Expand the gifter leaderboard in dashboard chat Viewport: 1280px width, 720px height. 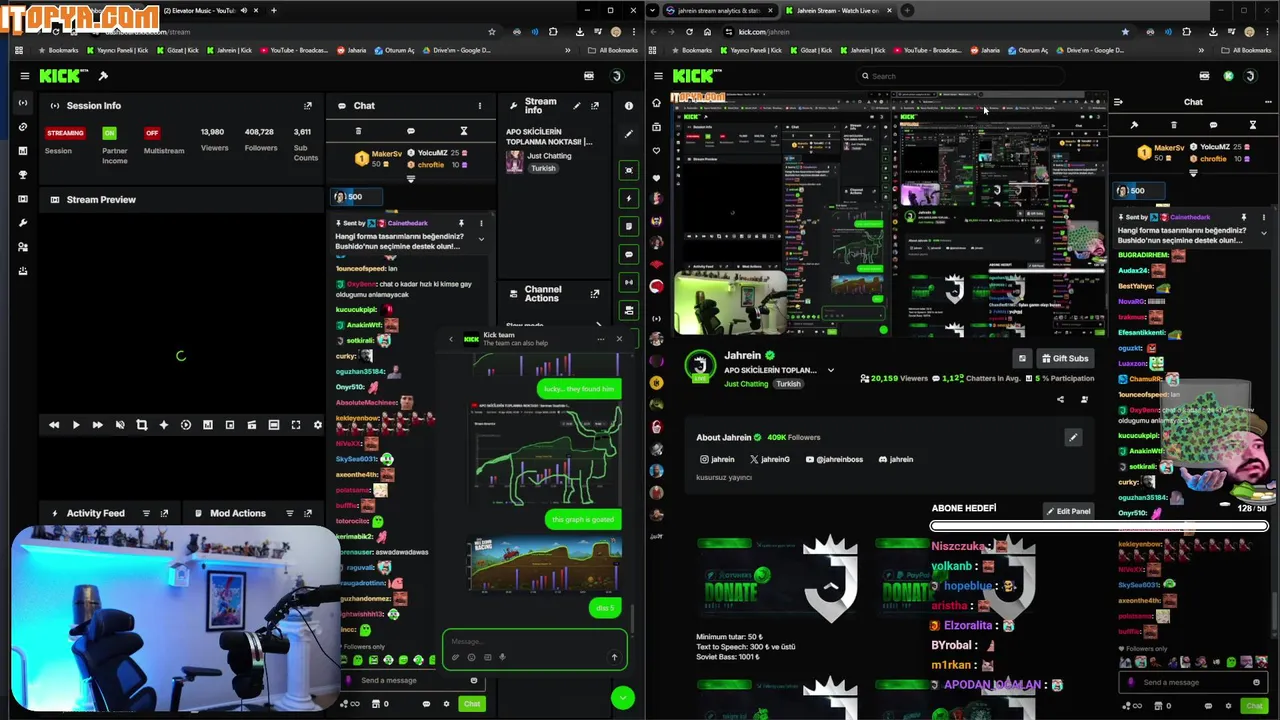click(410, 179)
